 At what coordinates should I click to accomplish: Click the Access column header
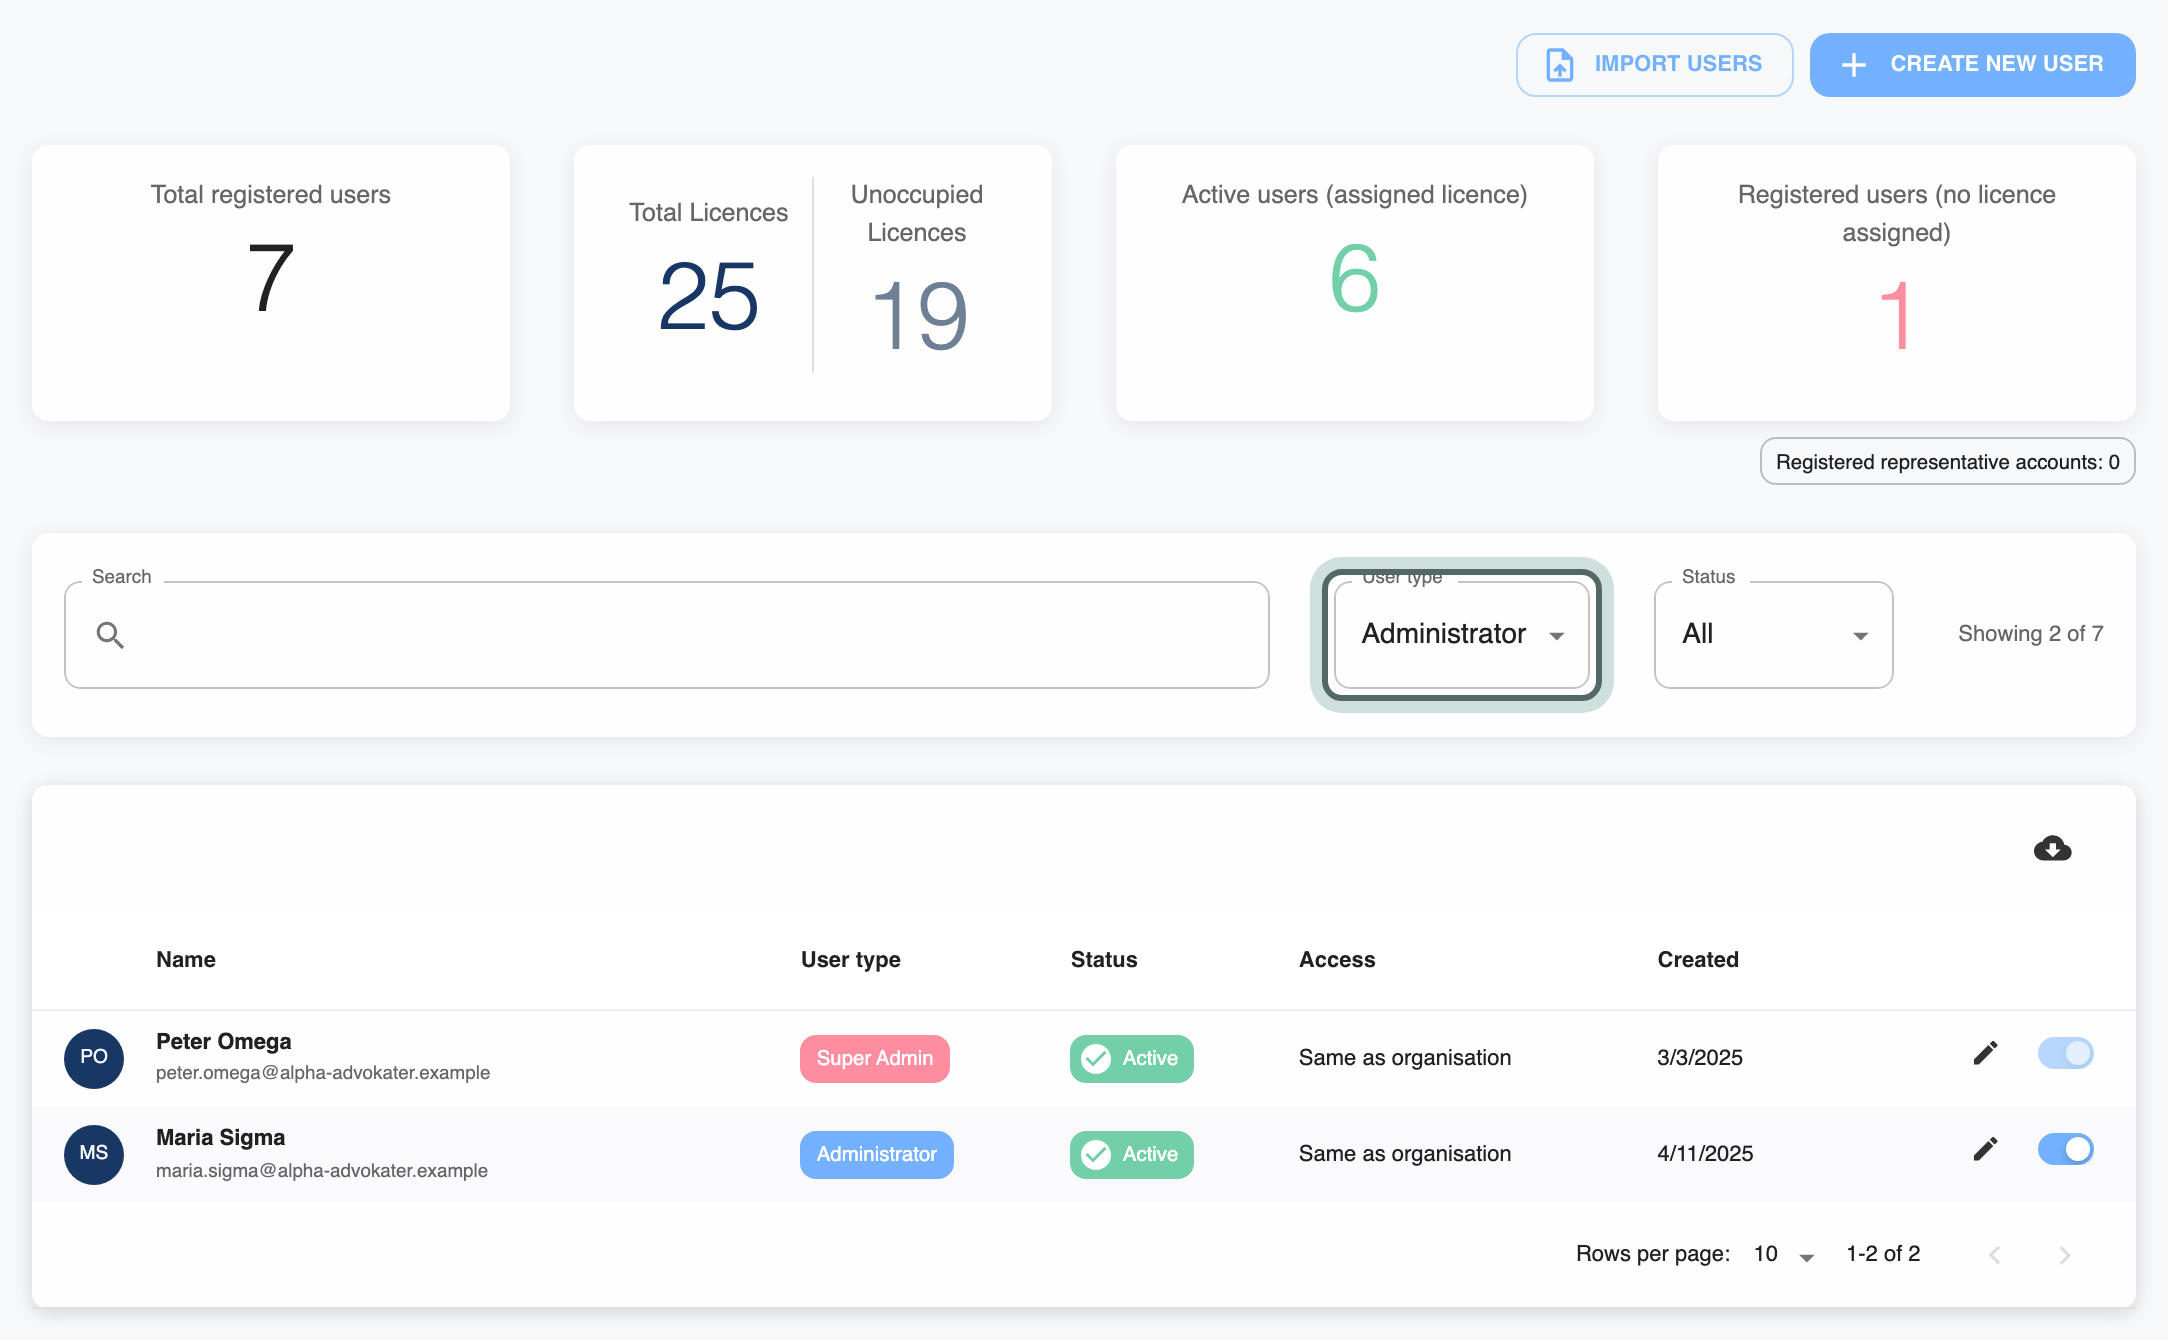[x=1337, y=959]
